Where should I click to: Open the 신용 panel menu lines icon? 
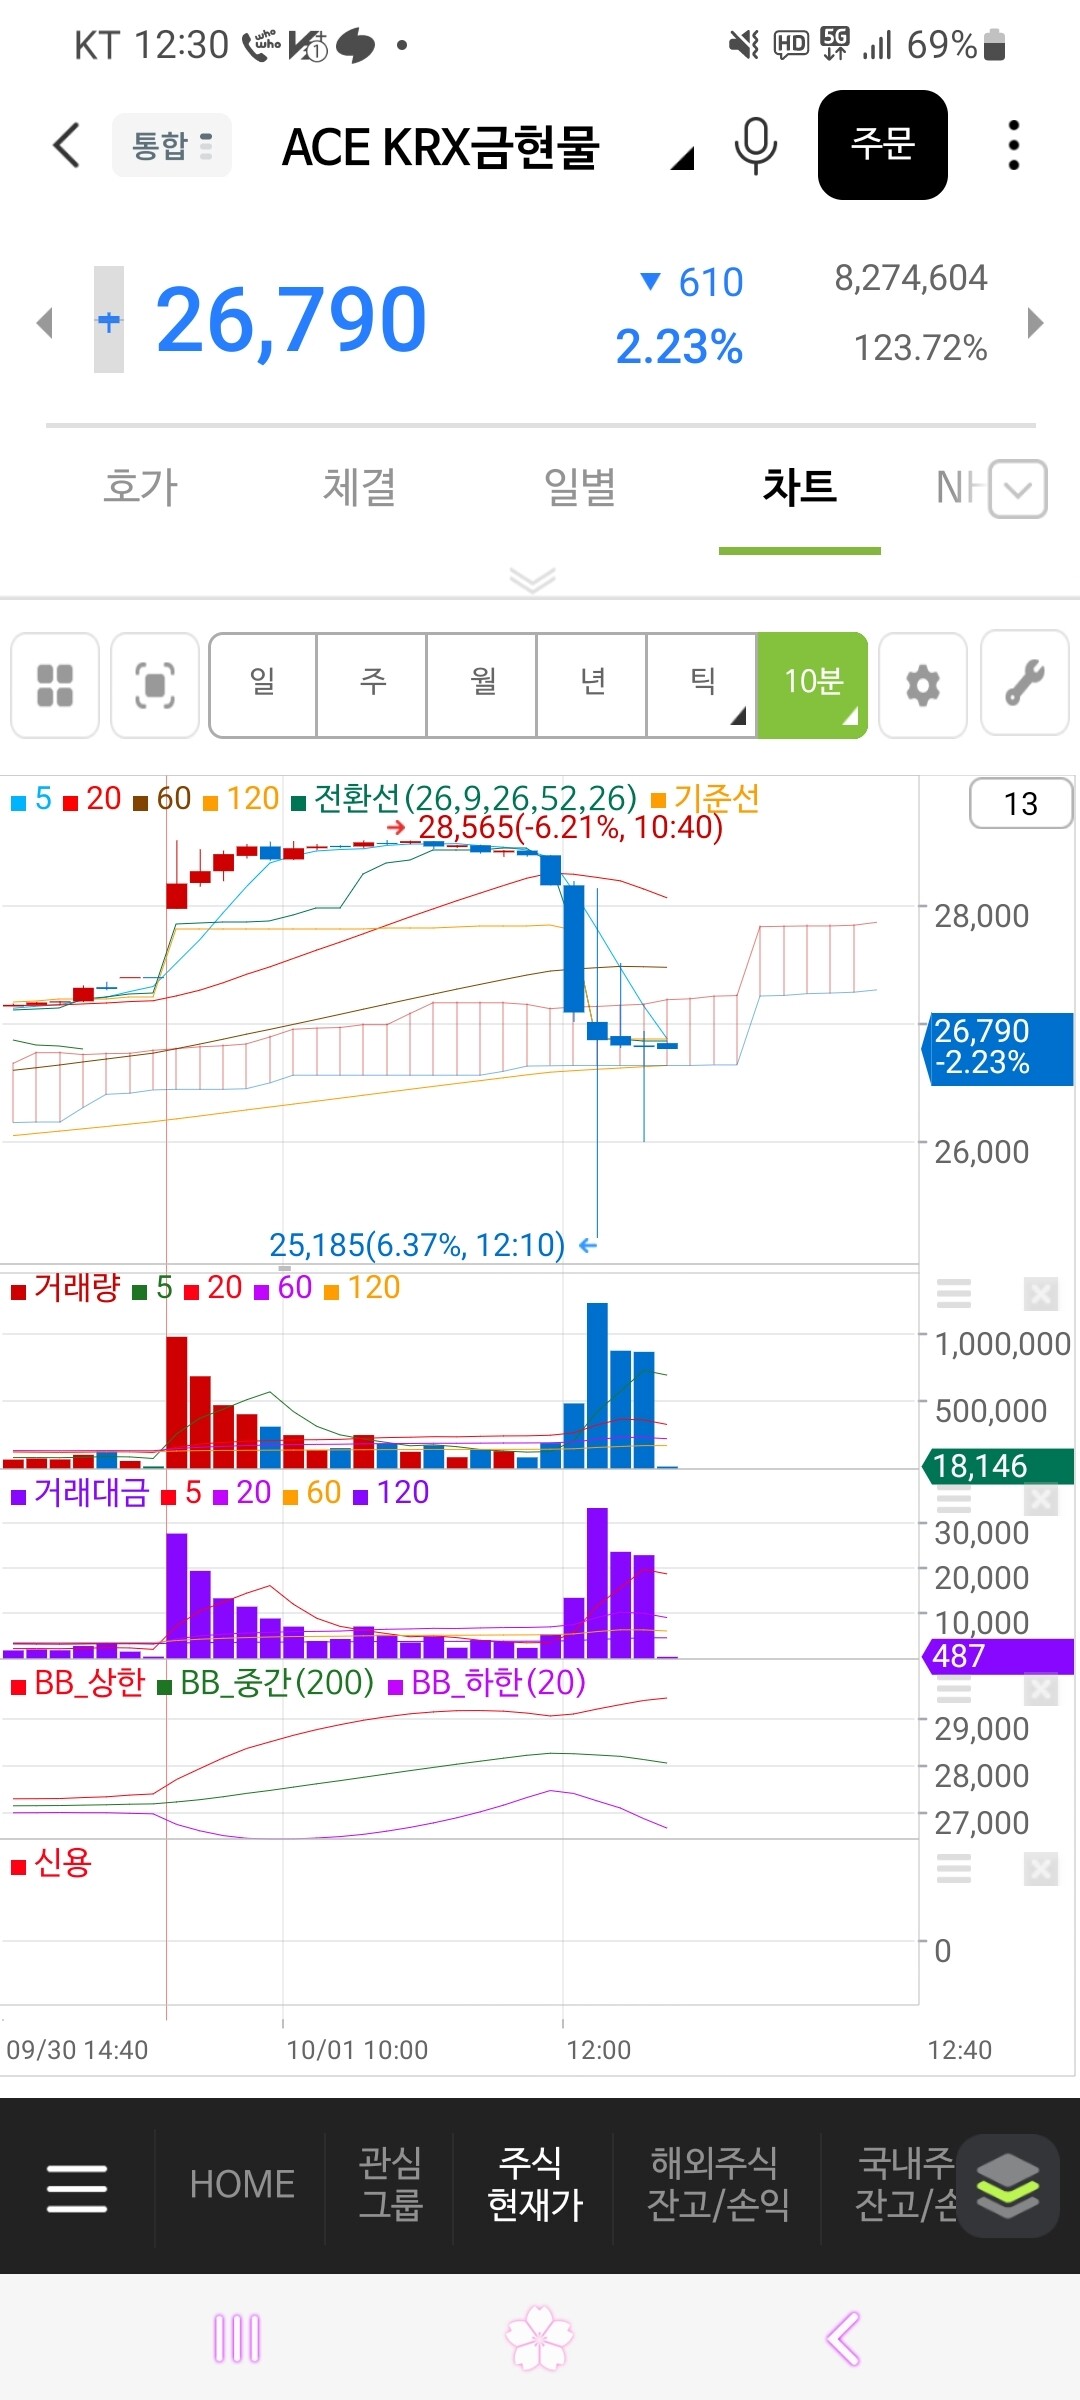954,1868
